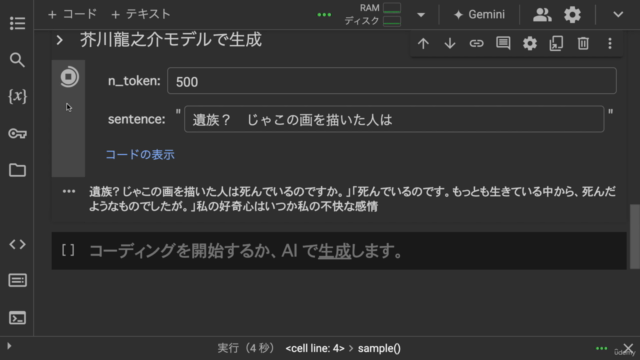Click the sentence input field

coord(394,119)
